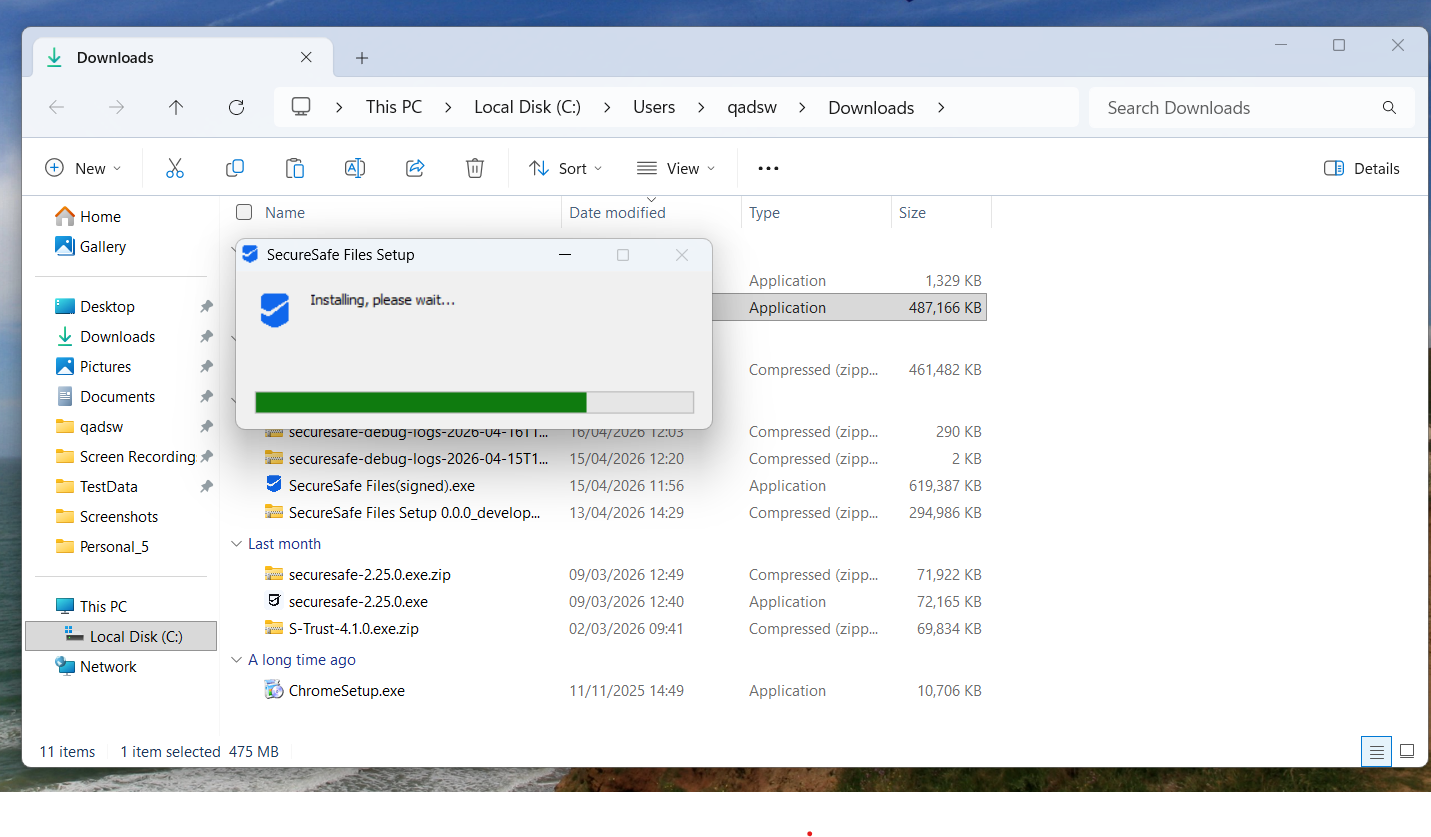Image resolution: width=1431 pixels, height=837 pixels.
Task: Open Network in navigation pane
Action: click(108, 666)
